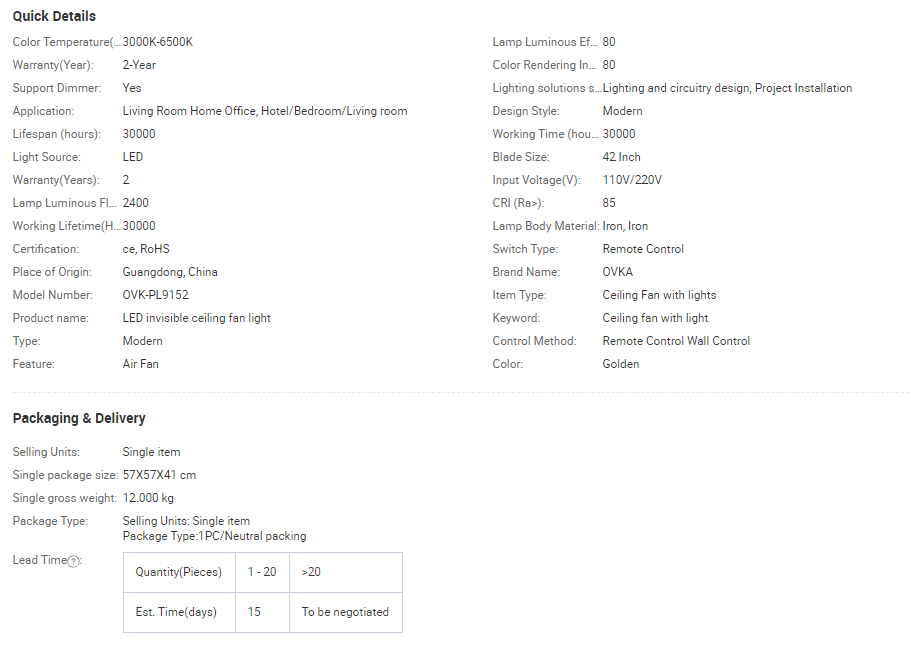Click the truncated Lighting solutions s... label
Viewport: 911px width, 652px height.
(x=547, y=88)
